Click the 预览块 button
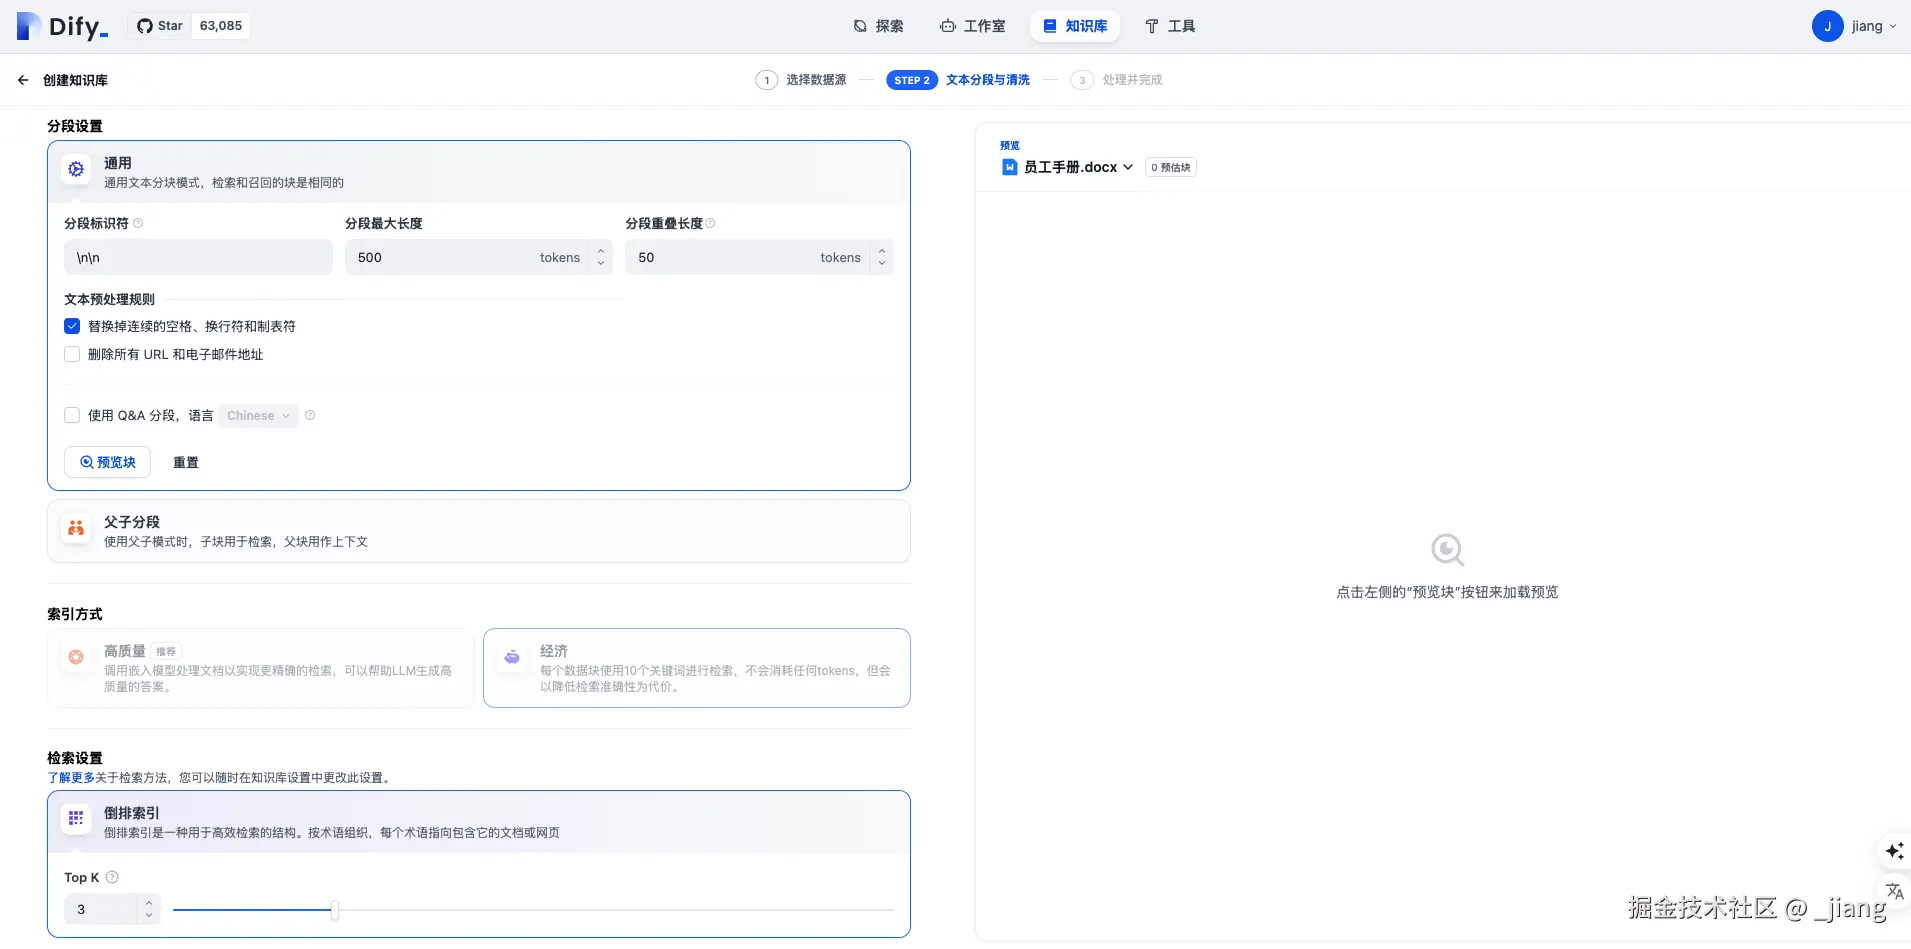 107,461
